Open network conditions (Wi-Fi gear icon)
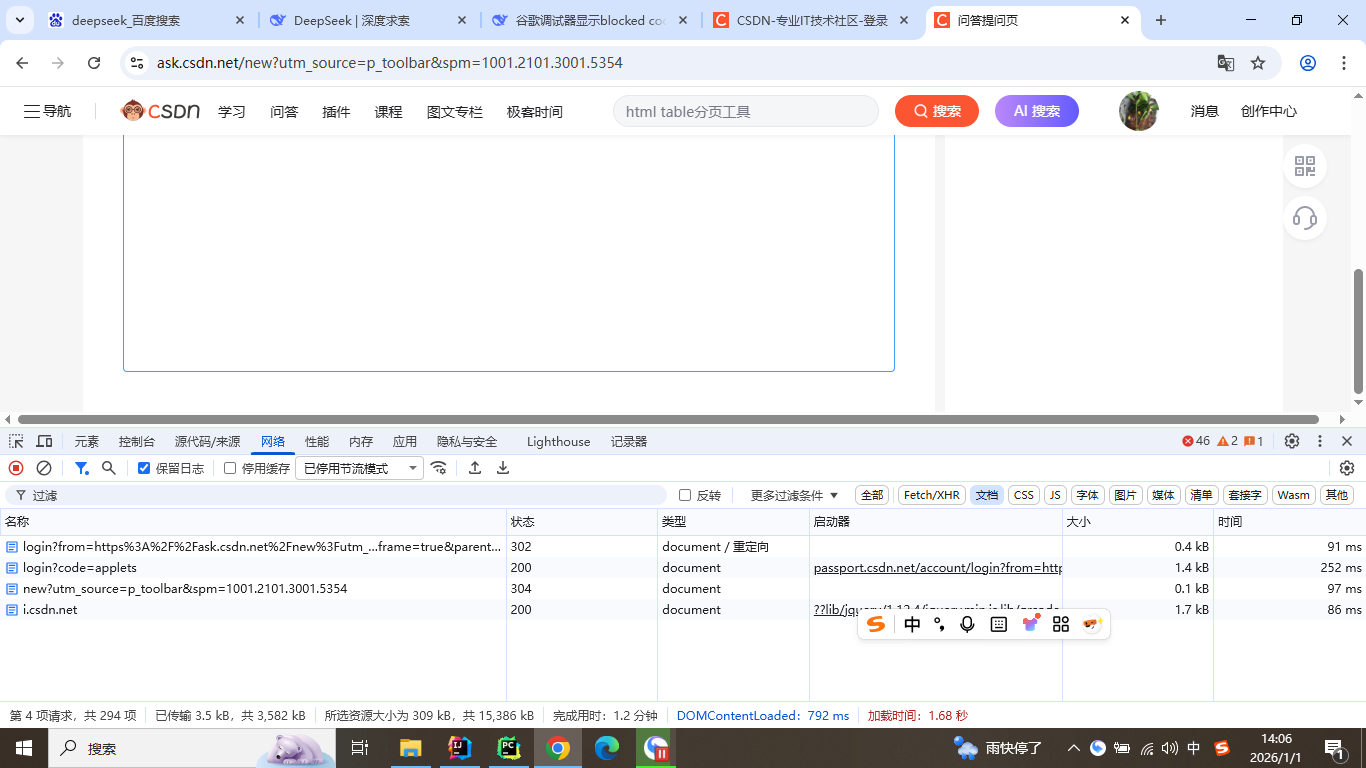The image size is (1366, 768). click(438, 468)
